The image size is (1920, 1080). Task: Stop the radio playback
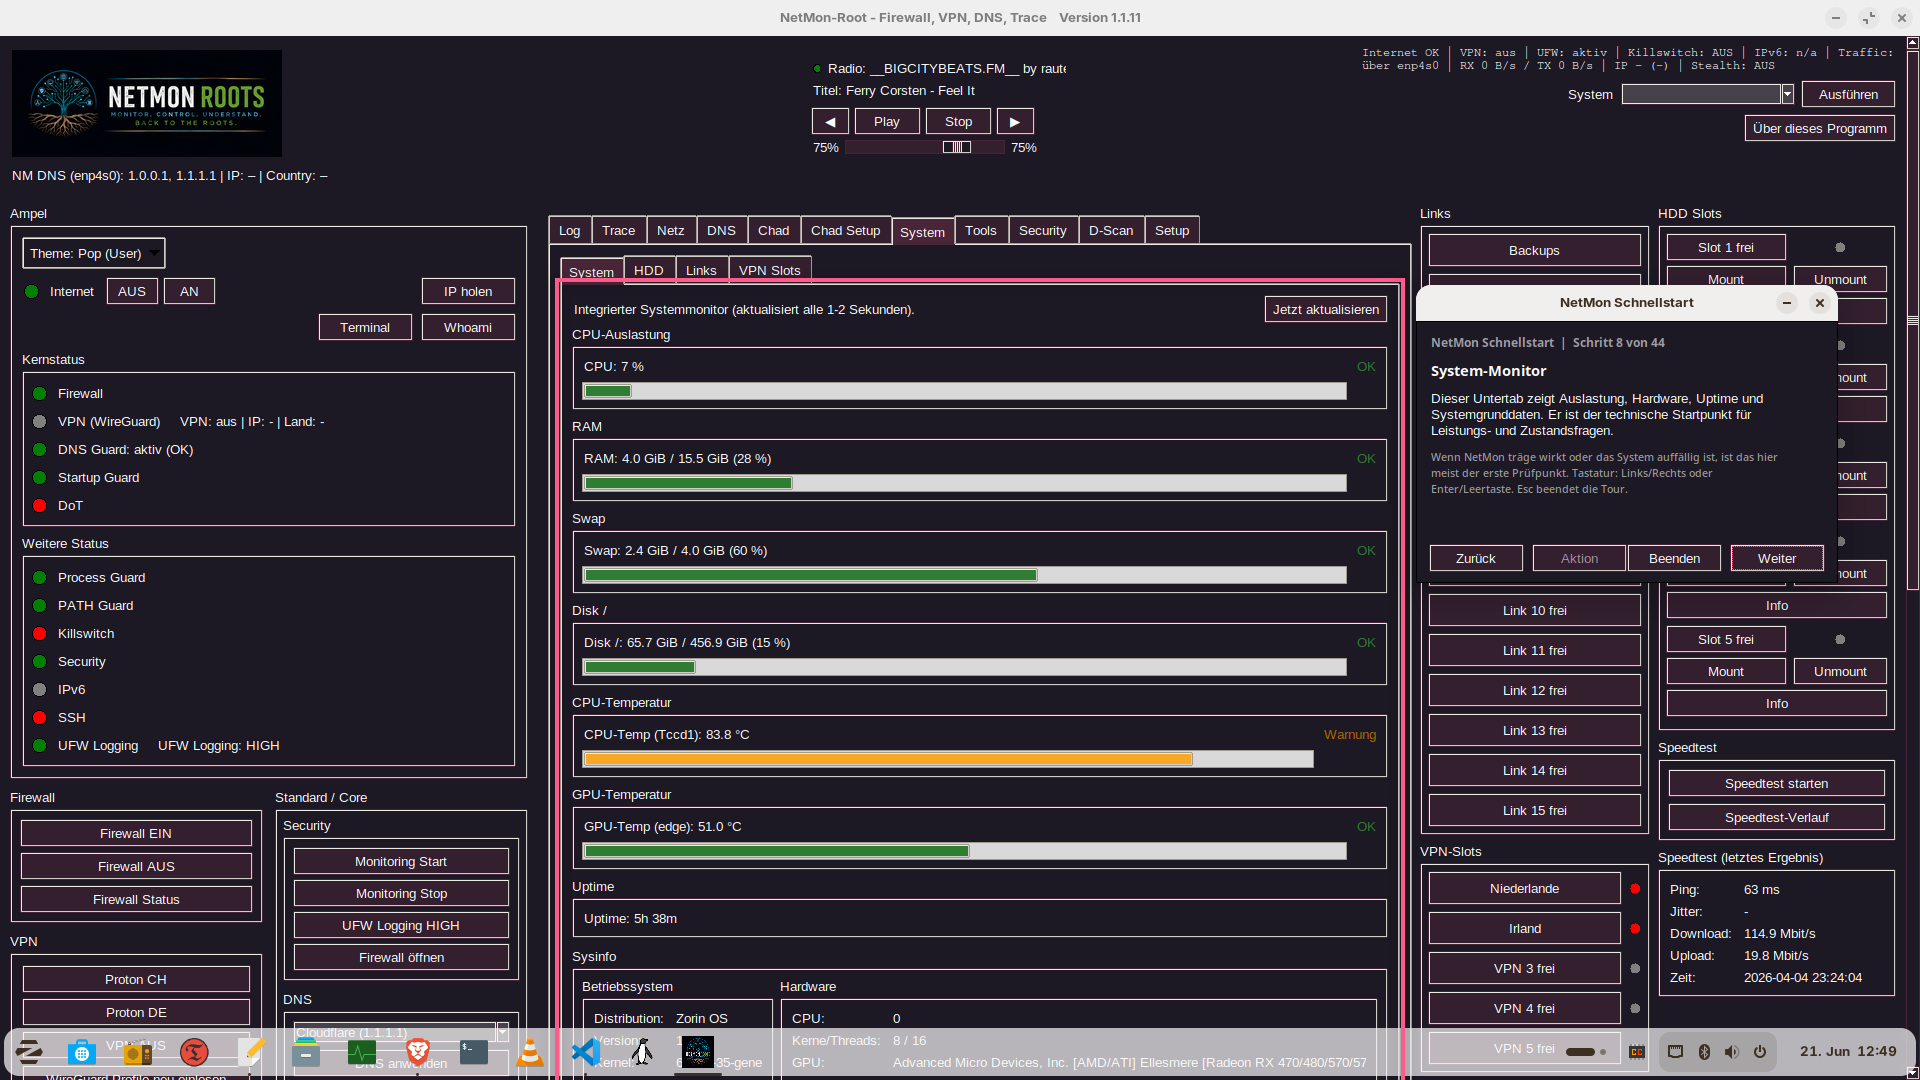pos(958,122)
